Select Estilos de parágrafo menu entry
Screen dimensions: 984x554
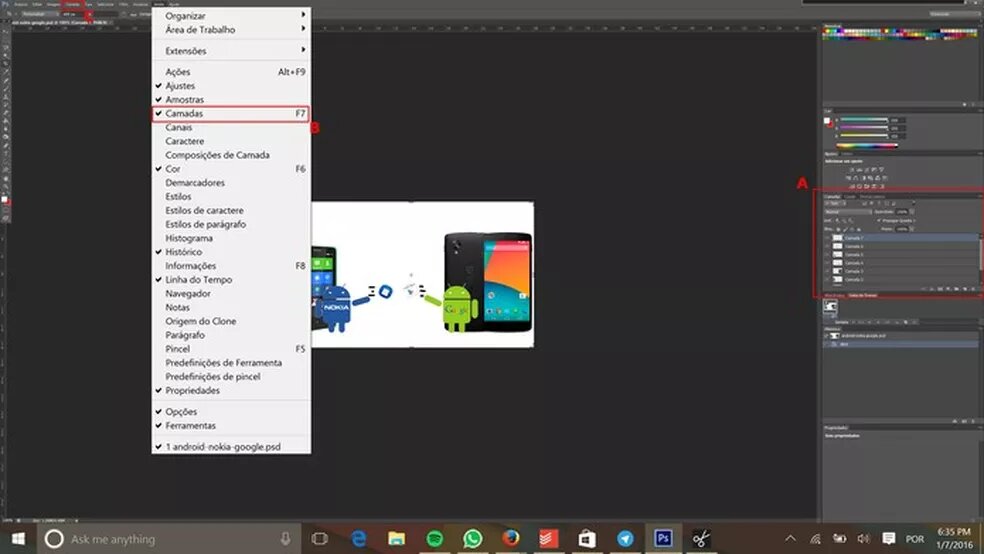[231, 224]
